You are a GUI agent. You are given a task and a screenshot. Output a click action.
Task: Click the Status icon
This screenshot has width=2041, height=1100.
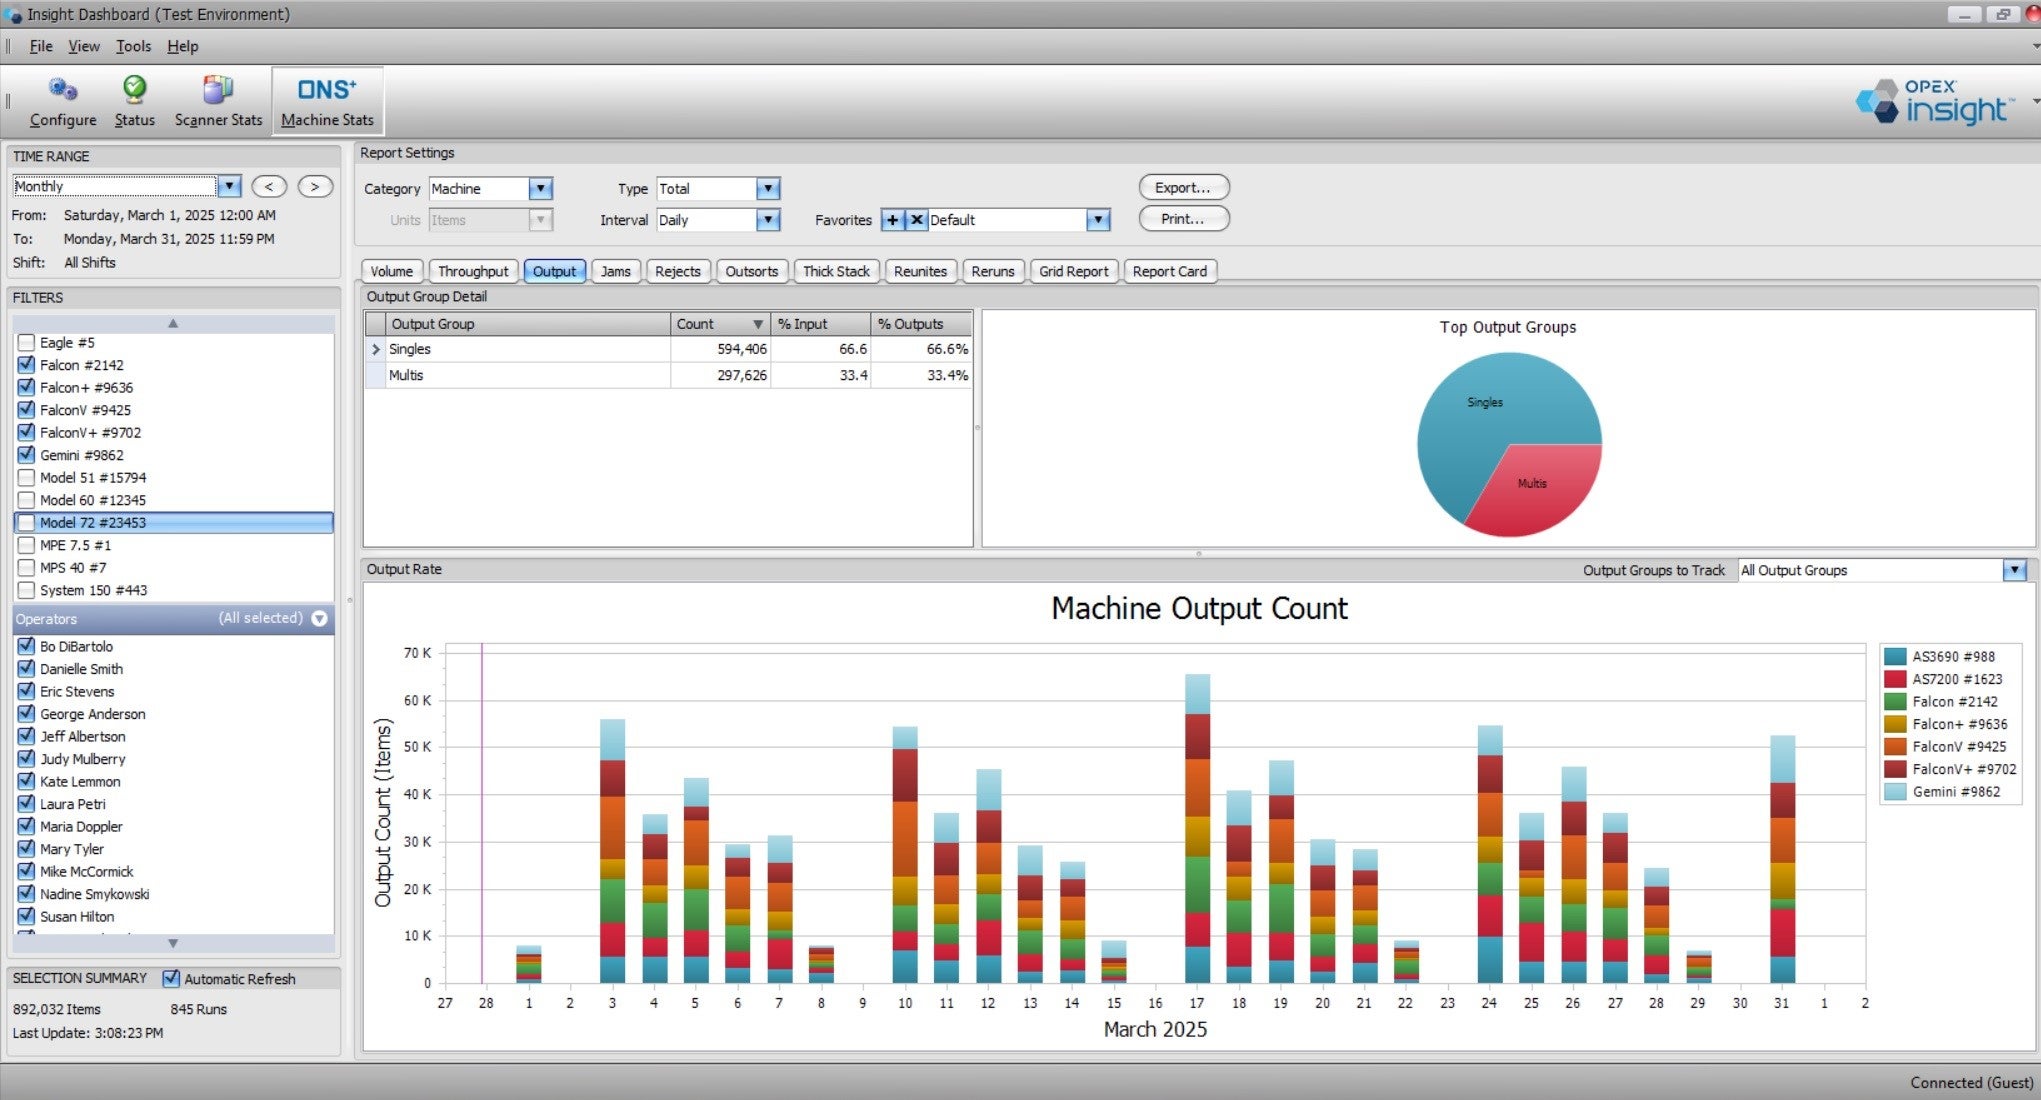[x=134, y=100]
